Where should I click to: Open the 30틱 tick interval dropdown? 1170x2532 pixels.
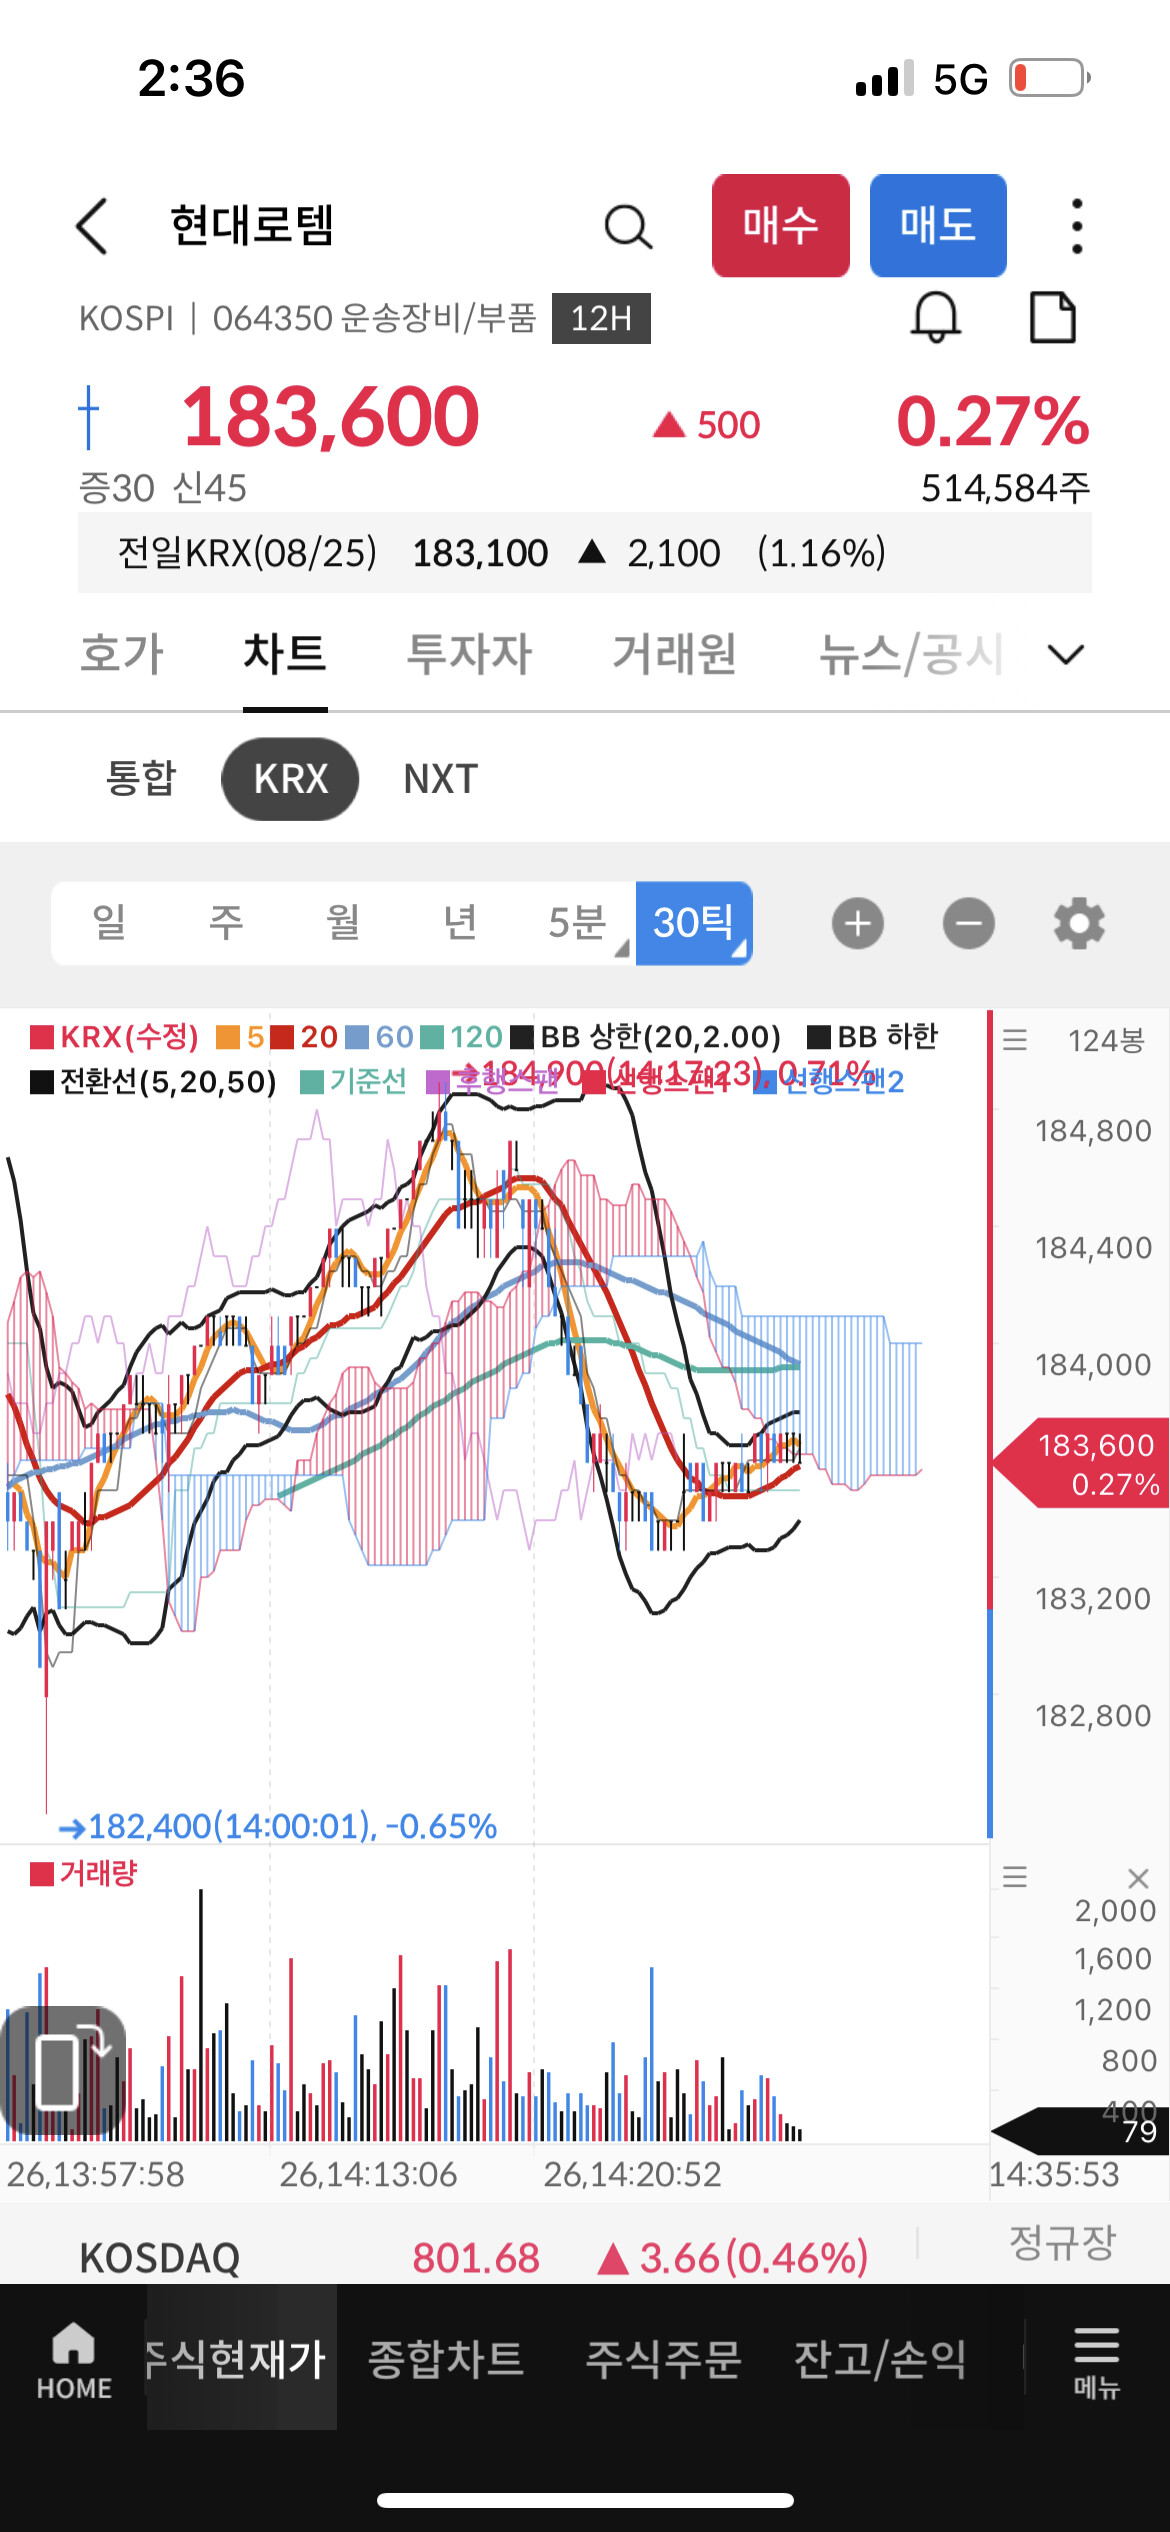tap(694, 923)
